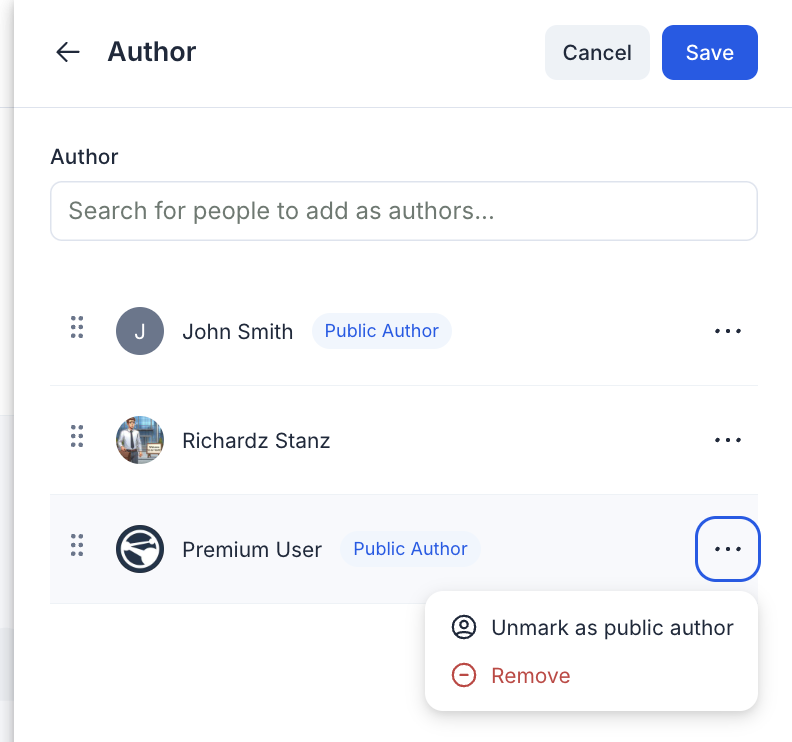
Task: Click Premium User's logo avatar
Action: pos(140,549)
